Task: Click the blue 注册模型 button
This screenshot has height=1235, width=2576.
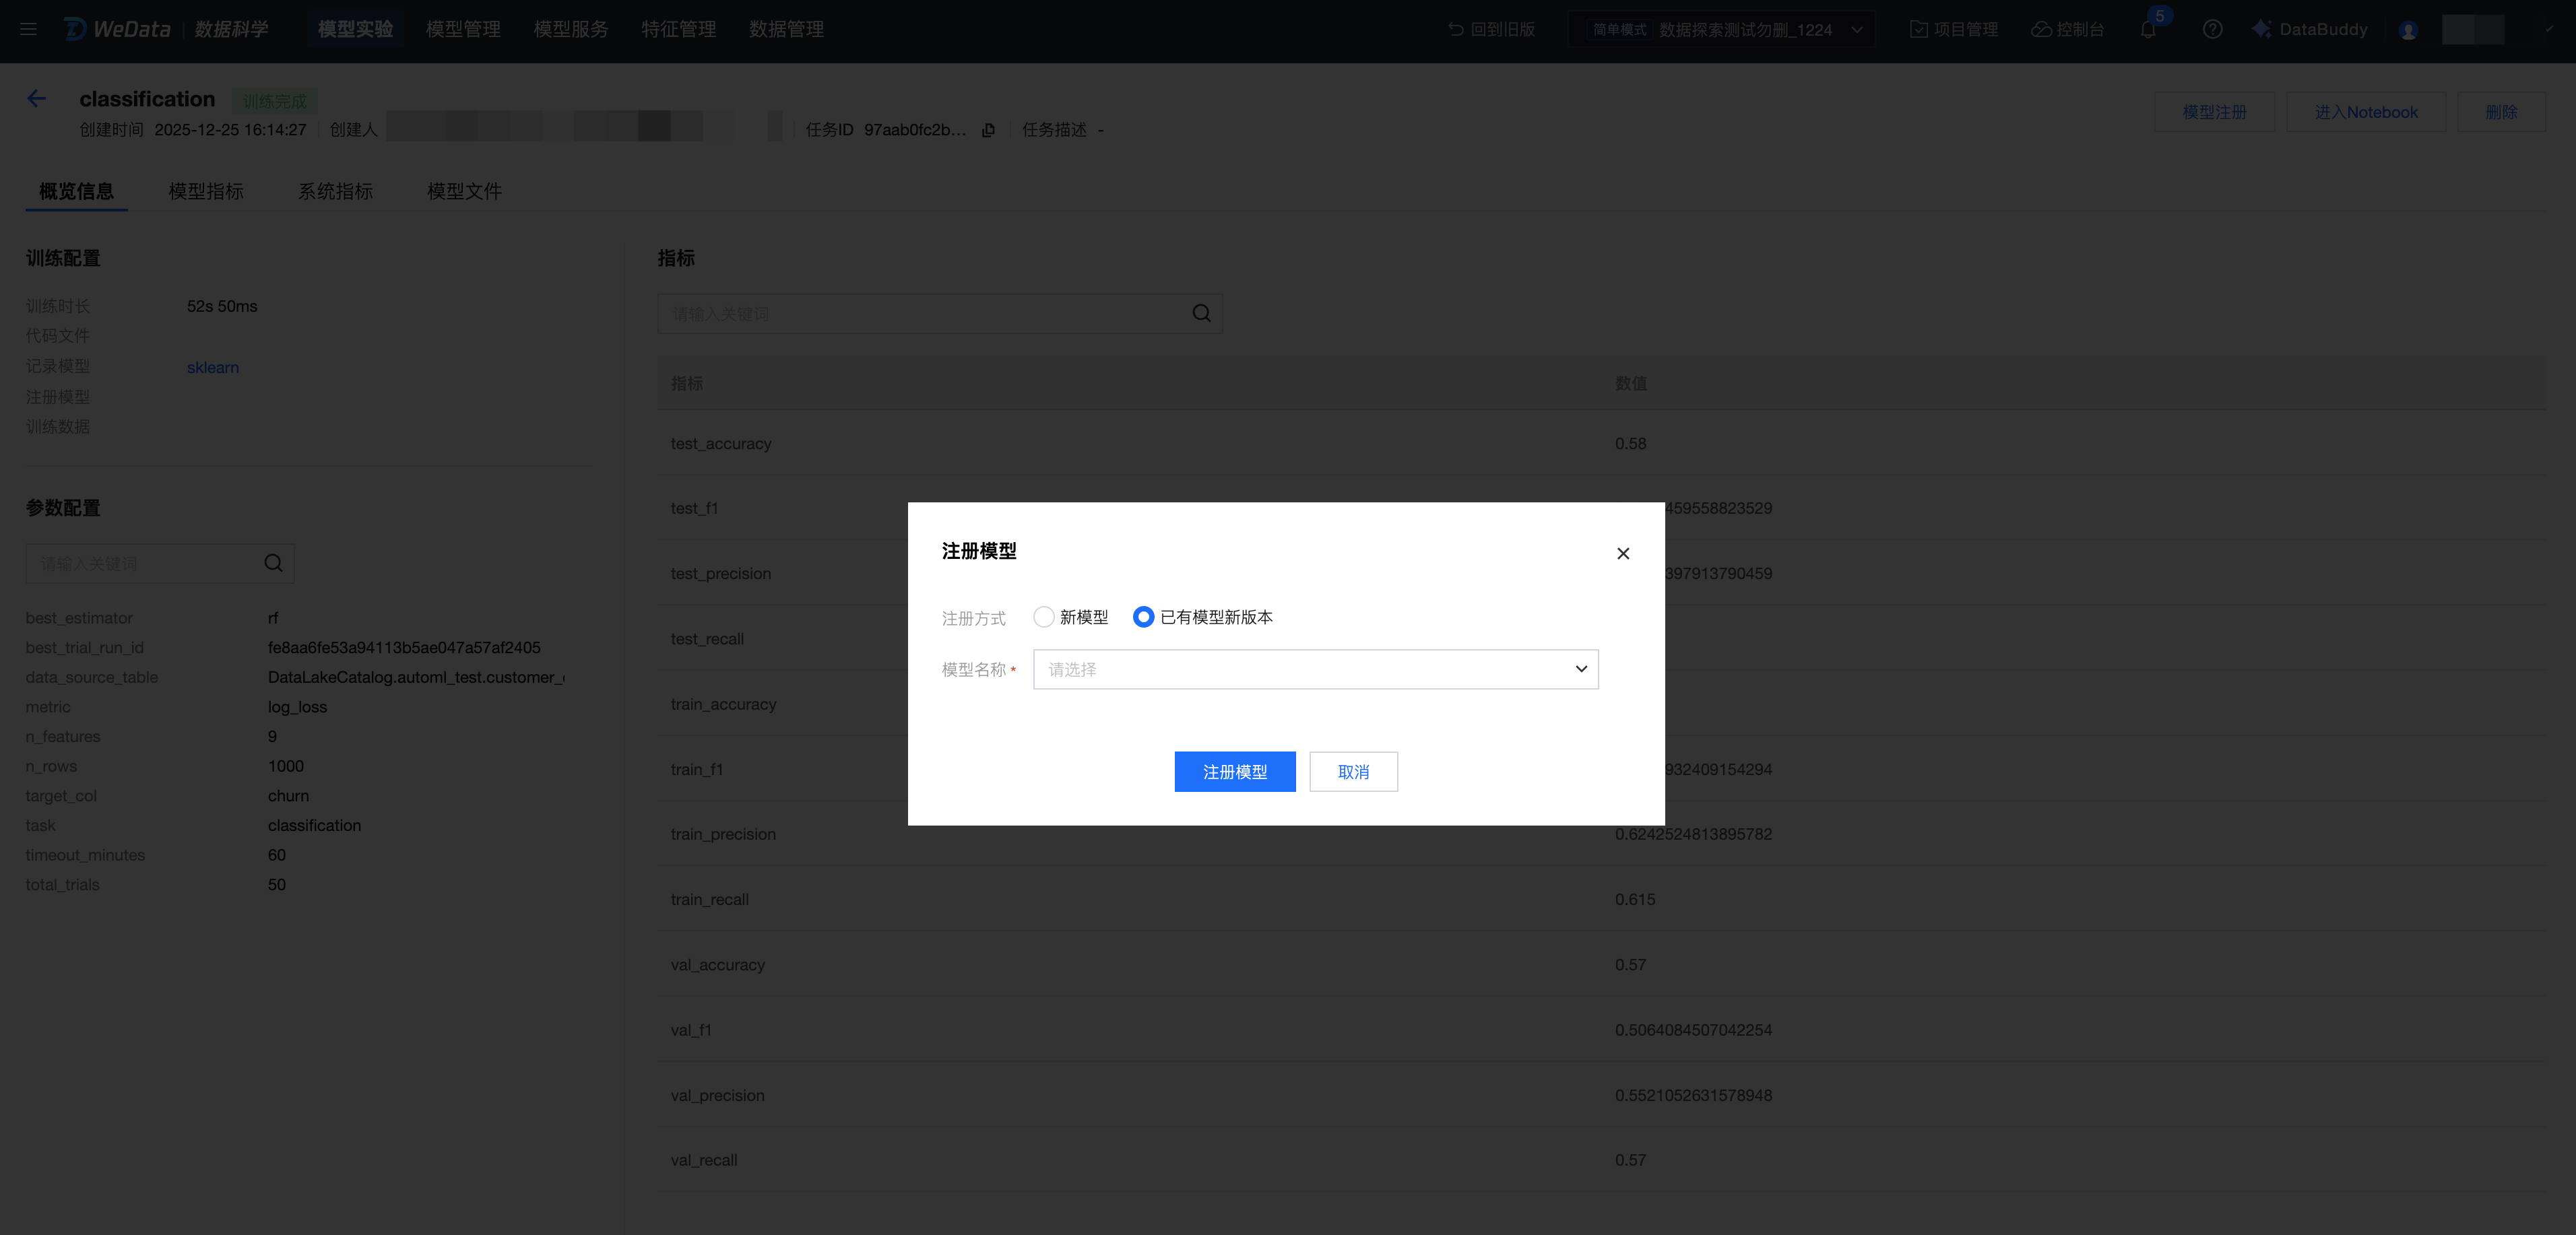Action: click(1234, 771)
